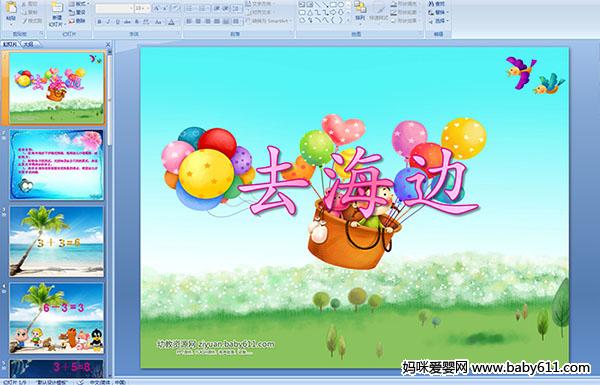Image resolution: width=600 pixels, height=385 pixels.
Task: Switch to the Slides pane tab
Action: [10, 44]
